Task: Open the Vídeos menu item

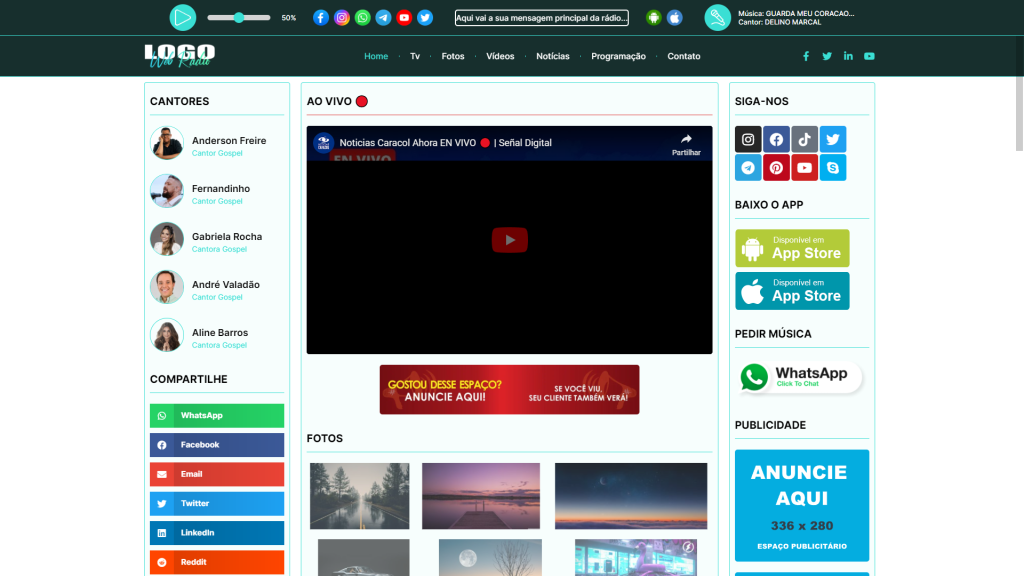Action: [500, 56]
